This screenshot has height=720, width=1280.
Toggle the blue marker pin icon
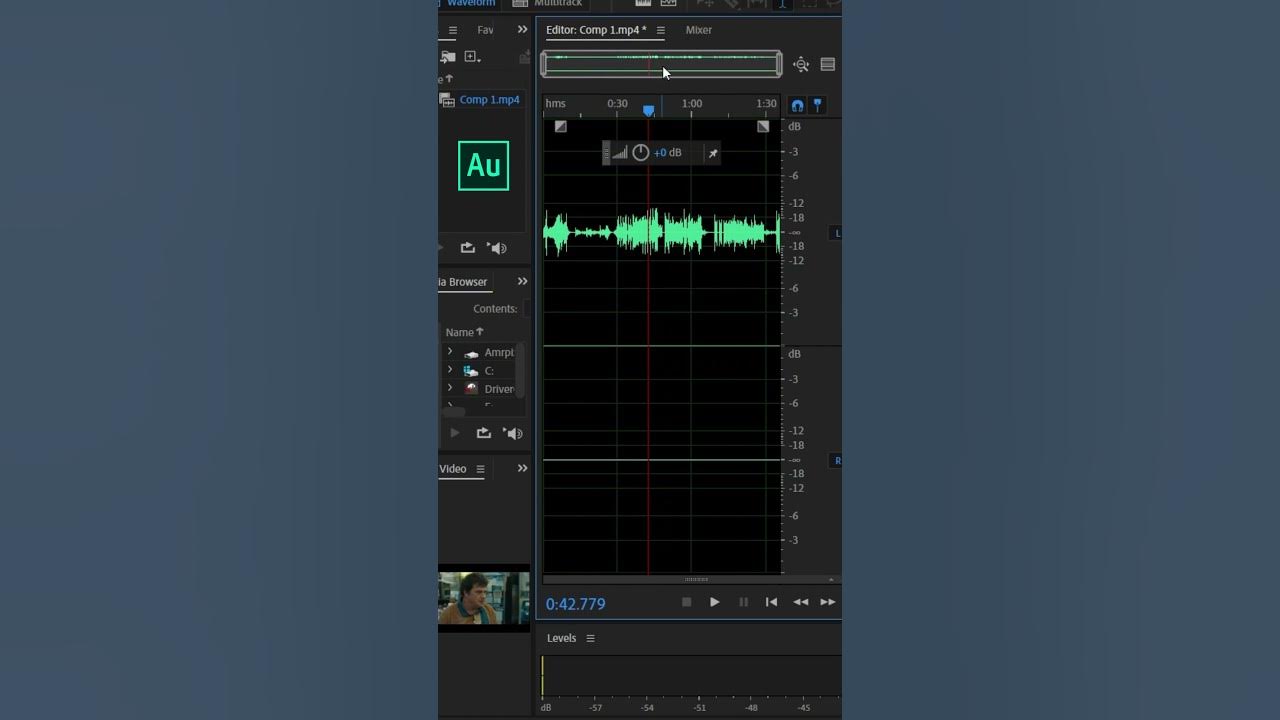(817, 104)
